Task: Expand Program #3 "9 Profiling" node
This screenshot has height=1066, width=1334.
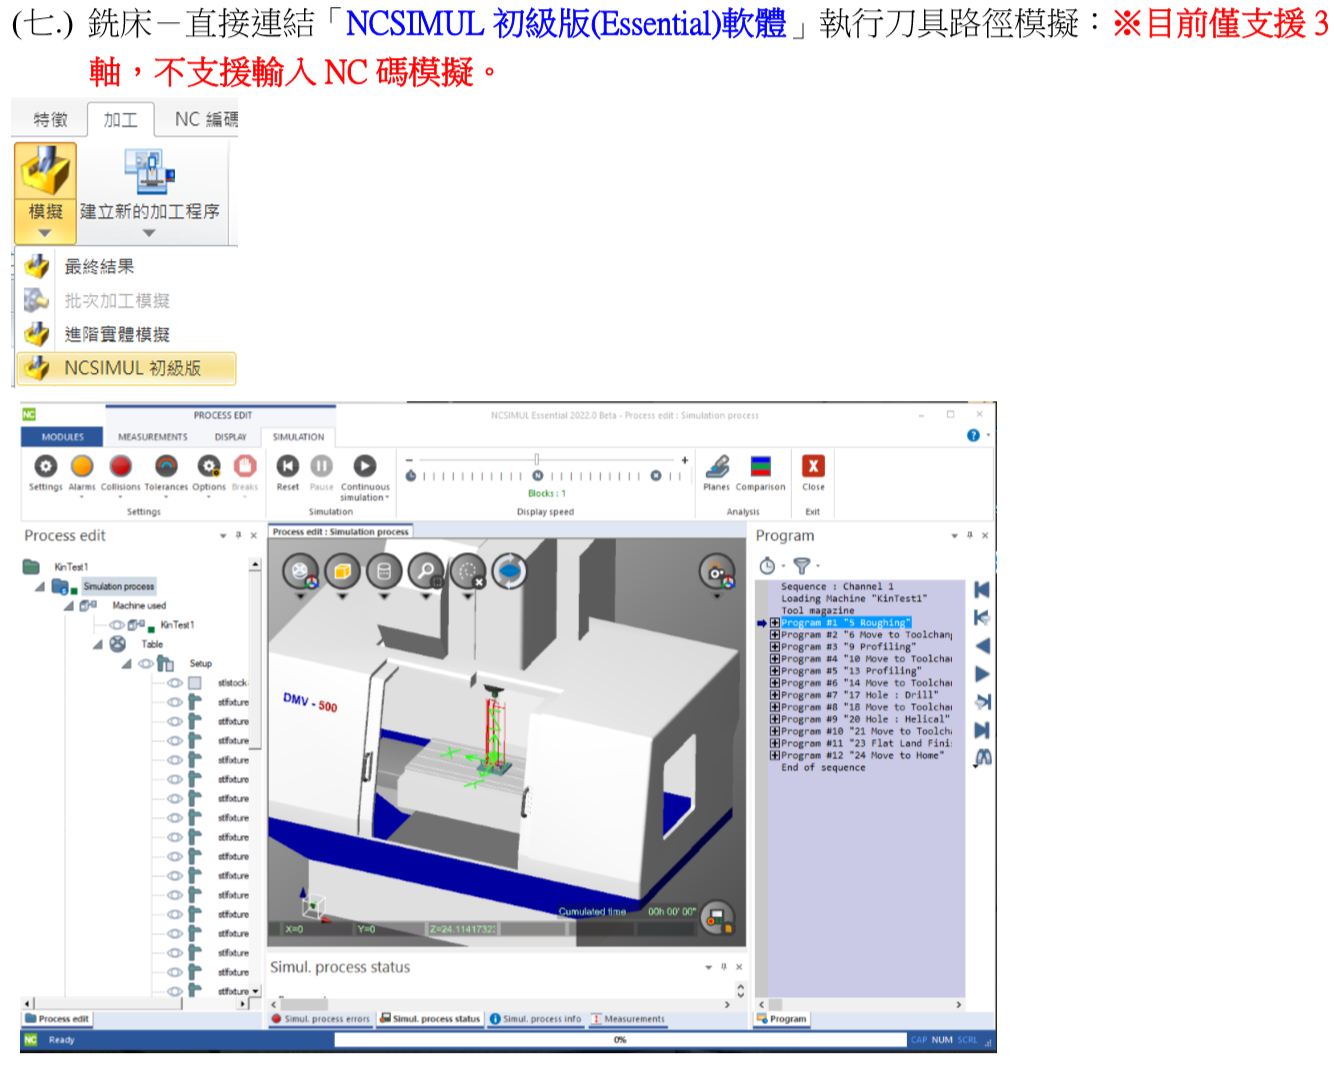Action: [x=775, y=647]
